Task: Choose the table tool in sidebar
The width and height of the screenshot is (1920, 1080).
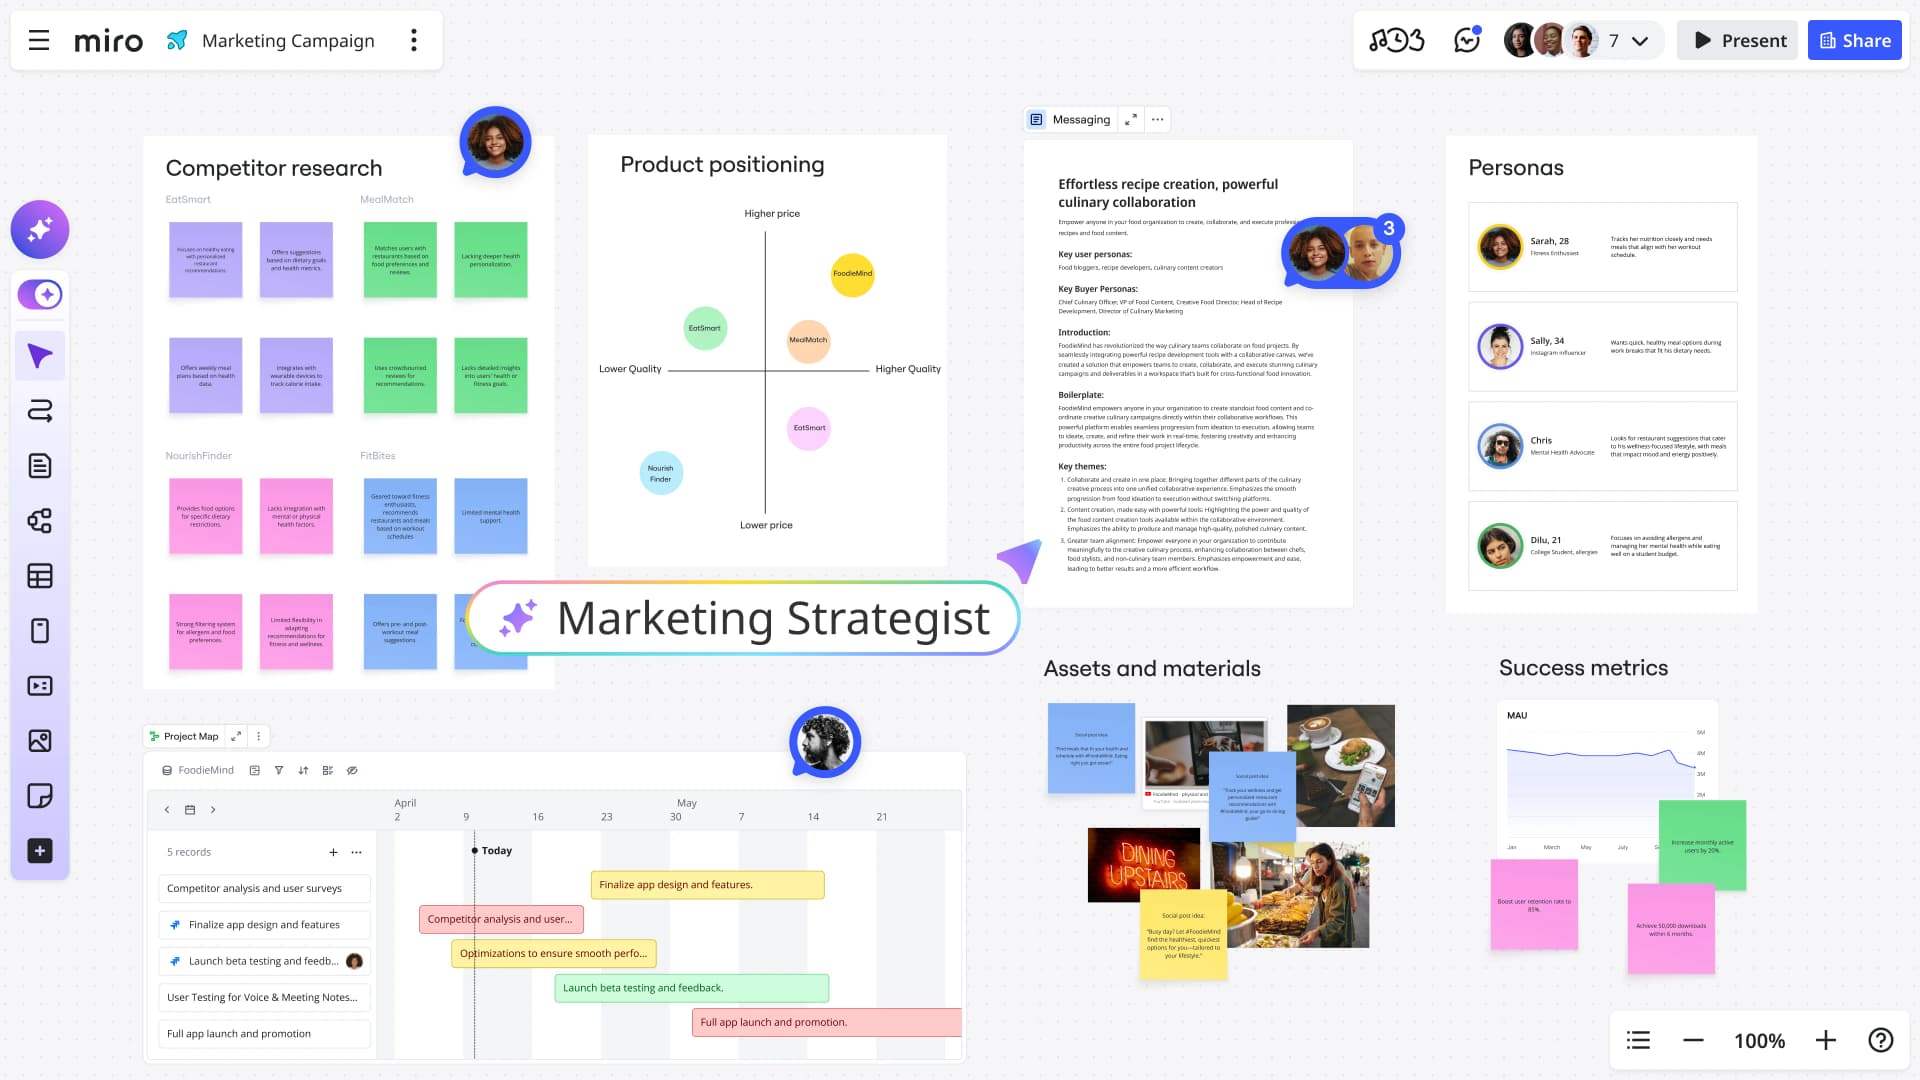Action: click(40, 576)
